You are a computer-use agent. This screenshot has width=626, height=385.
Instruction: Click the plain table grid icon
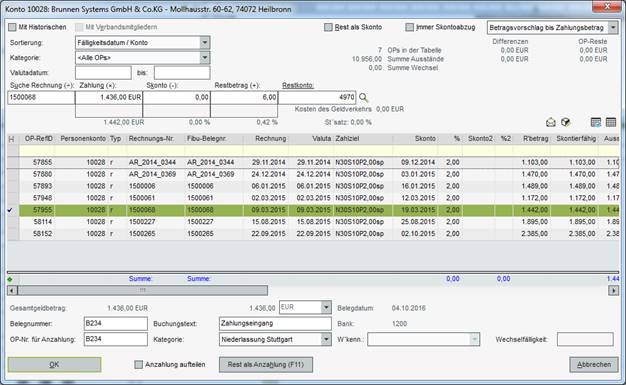point(611,122)
